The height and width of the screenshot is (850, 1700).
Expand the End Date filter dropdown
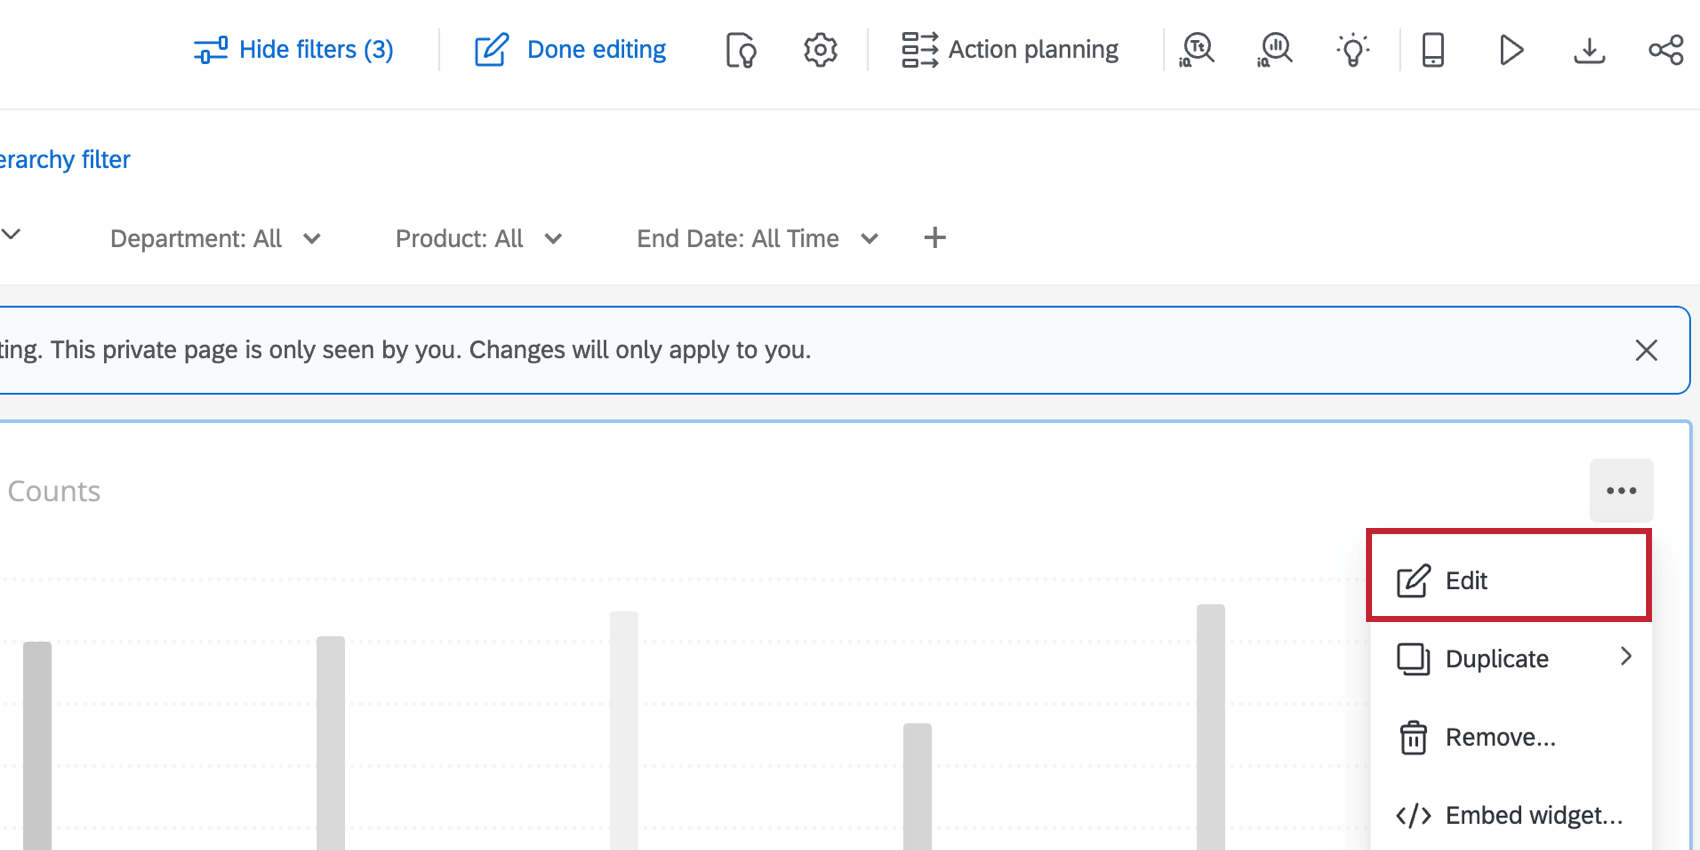pyautogui.click(x=757, y=239)
